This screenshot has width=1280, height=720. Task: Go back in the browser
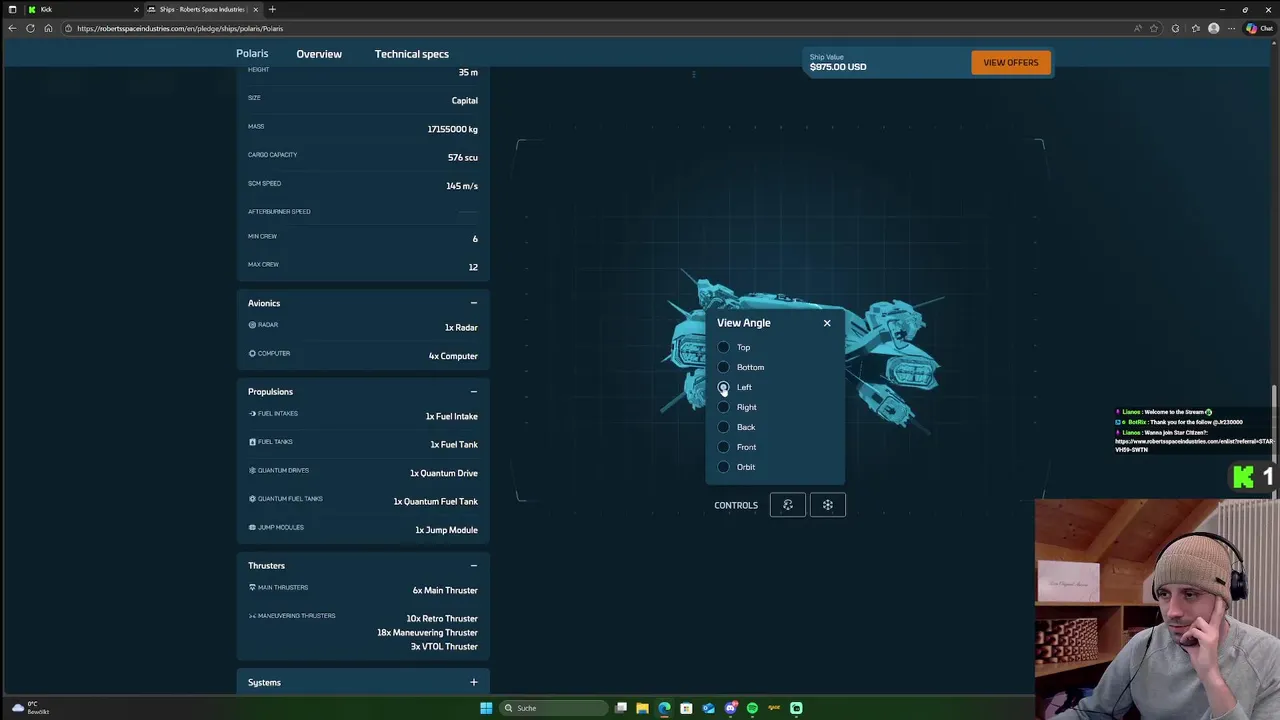pyautogui.click(x=12, y=28)
